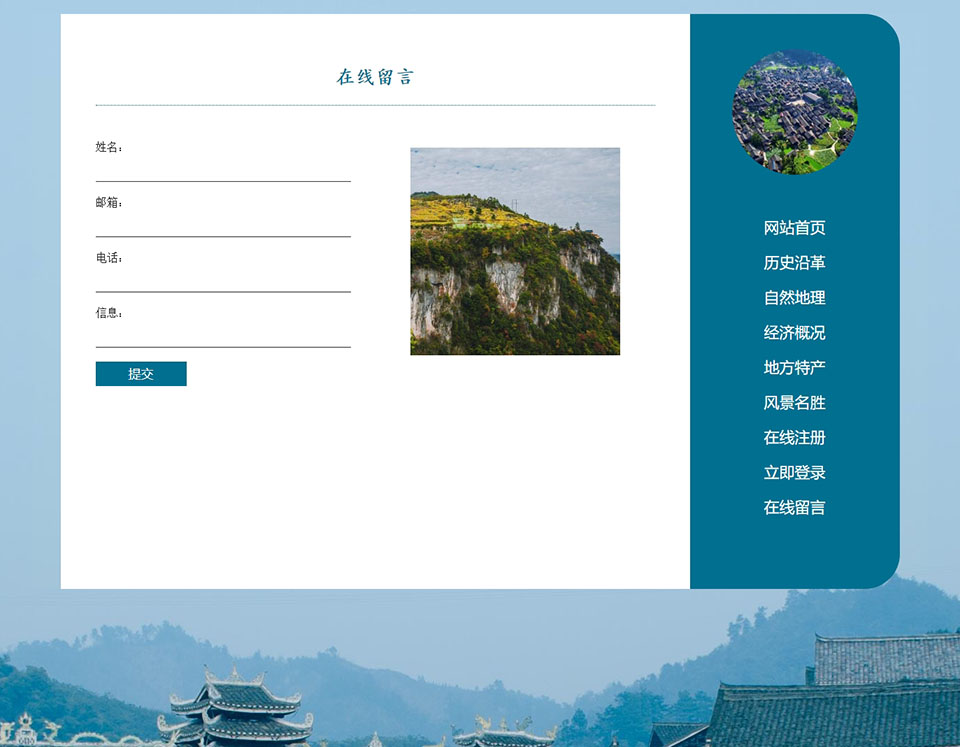This screenshot has height=747, width=960.
Task: Click the 电话 phone input field
Action: click(x=223, y=280)
